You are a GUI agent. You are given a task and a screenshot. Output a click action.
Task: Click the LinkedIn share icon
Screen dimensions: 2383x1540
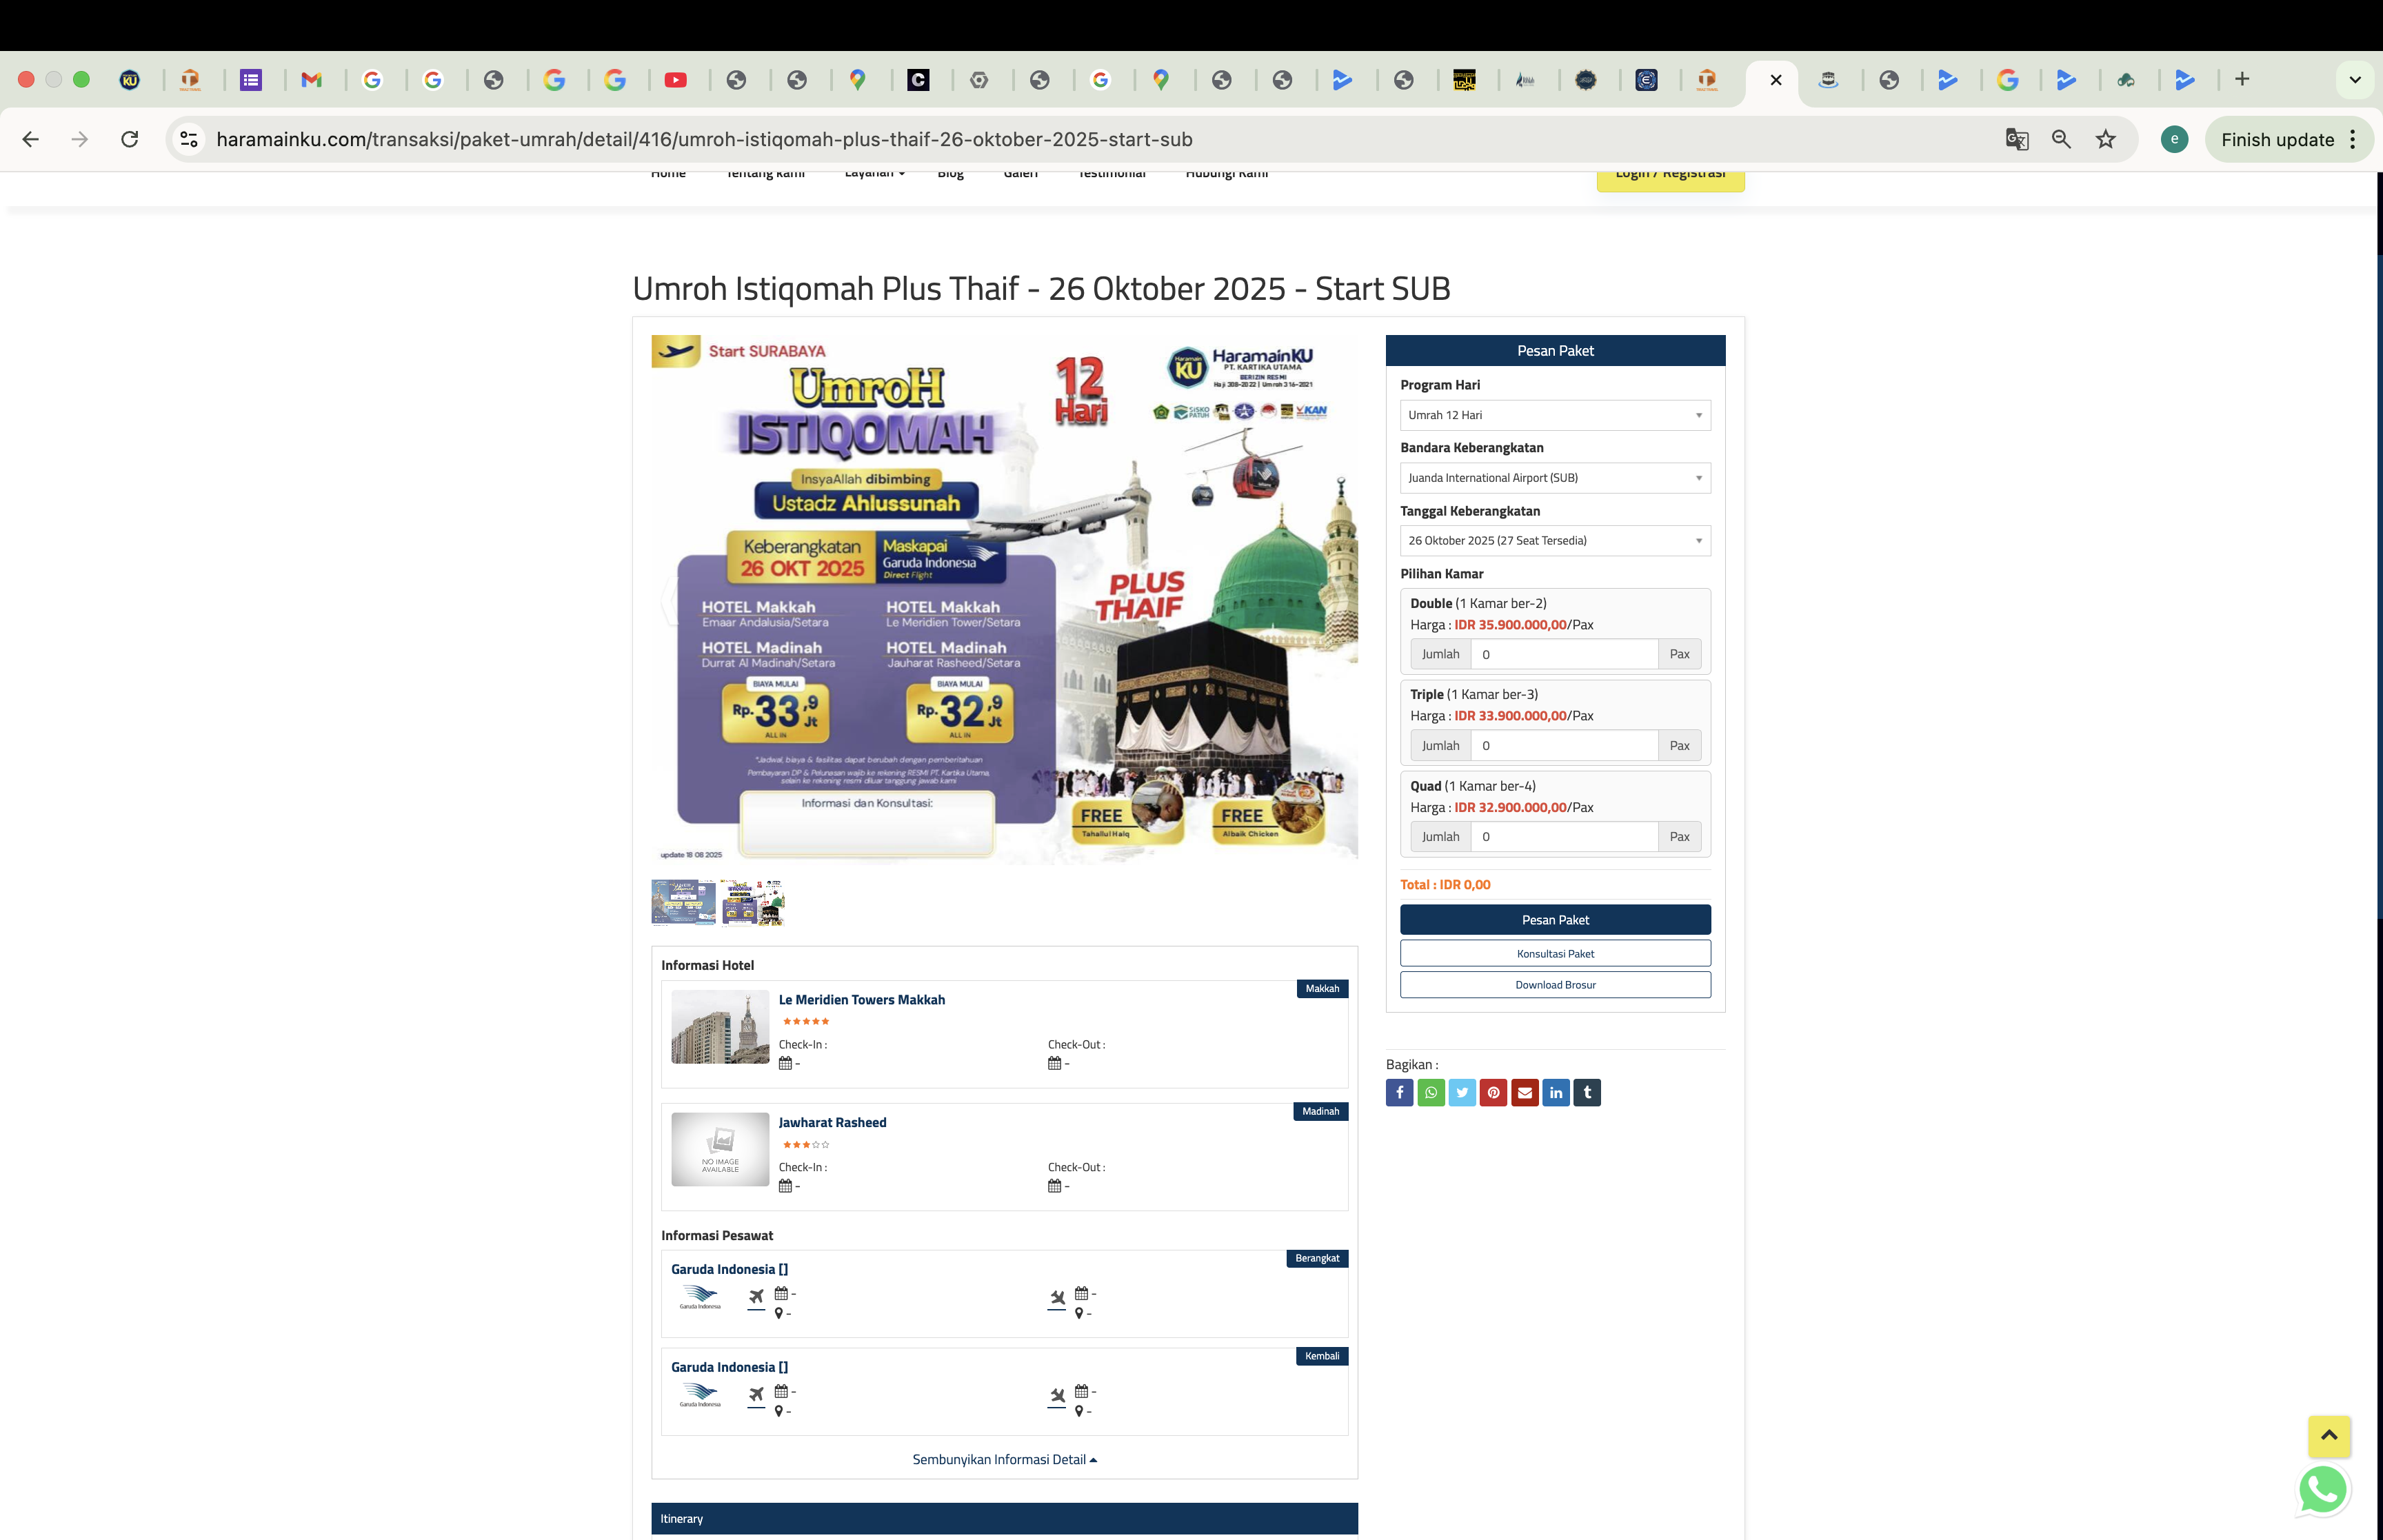1556,1092
